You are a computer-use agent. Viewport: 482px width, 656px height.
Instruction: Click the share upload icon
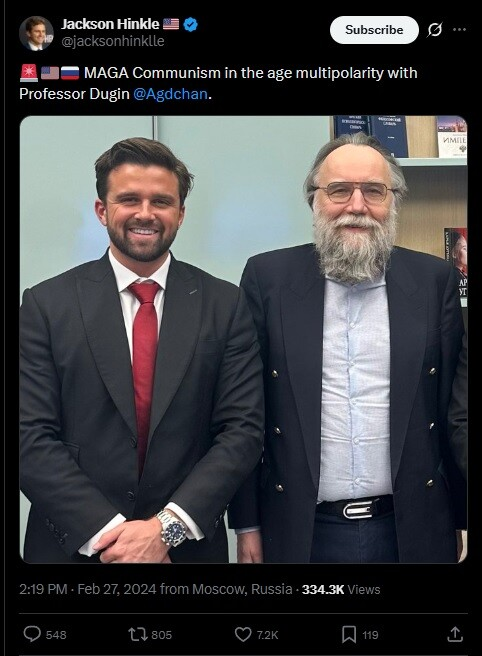click(x=455, y=634)
